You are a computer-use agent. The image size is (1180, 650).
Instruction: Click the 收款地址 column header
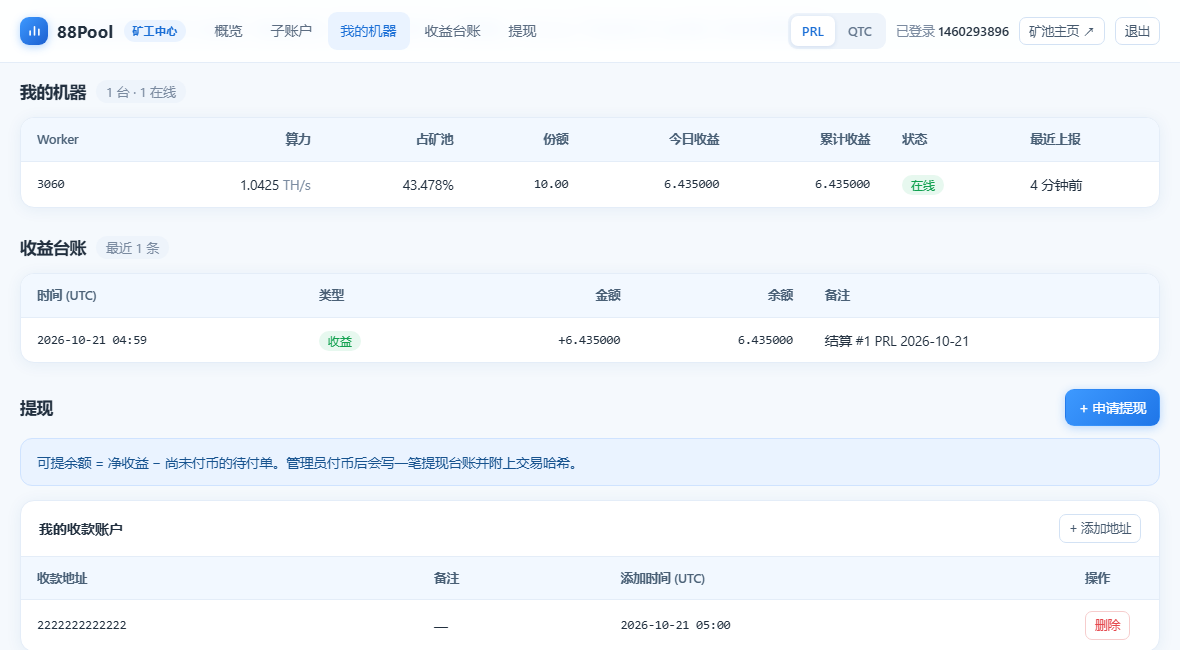pos(62,578)
